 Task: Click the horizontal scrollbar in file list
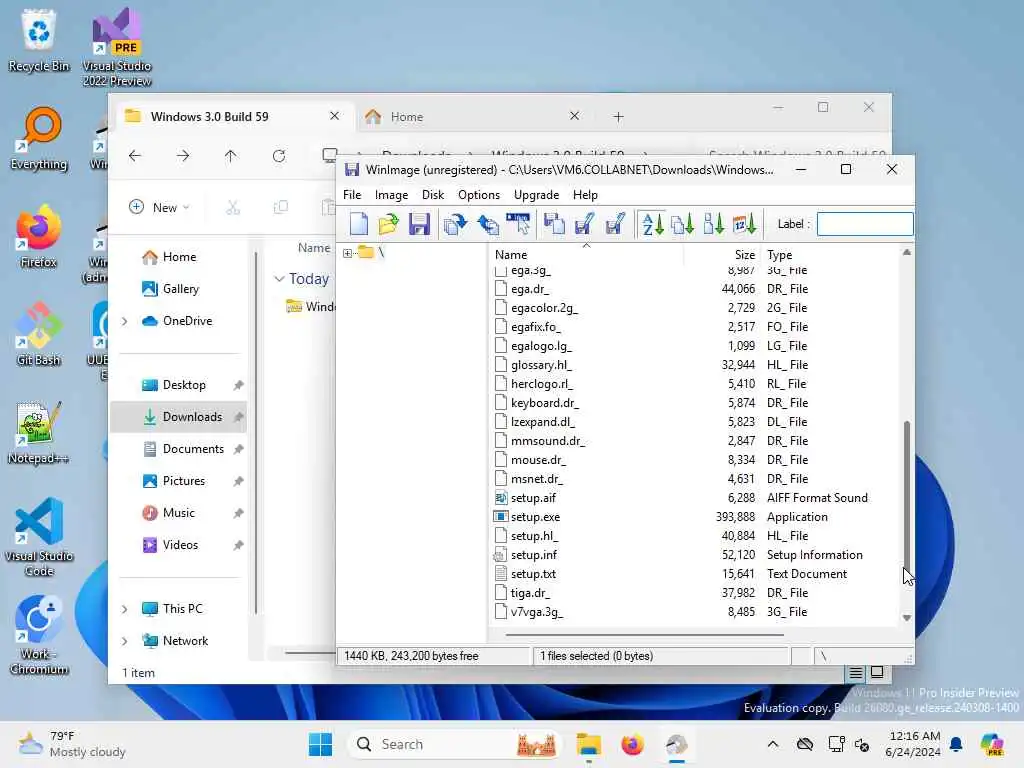pyautogui.click(x=645, y=634)
